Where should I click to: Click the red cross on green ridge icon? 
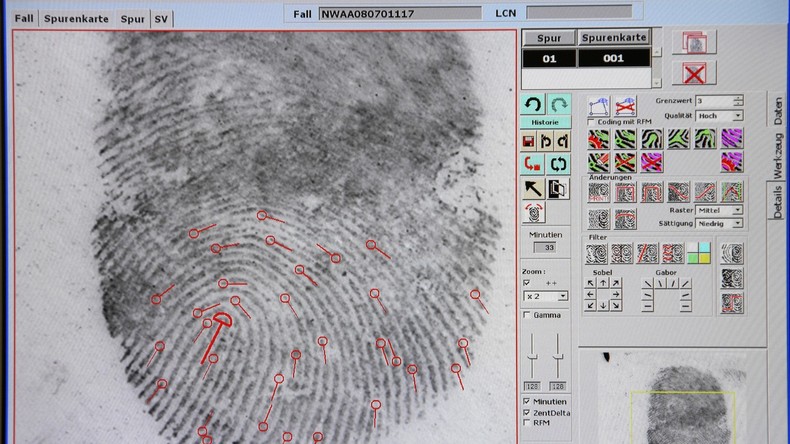pos(625,162)
